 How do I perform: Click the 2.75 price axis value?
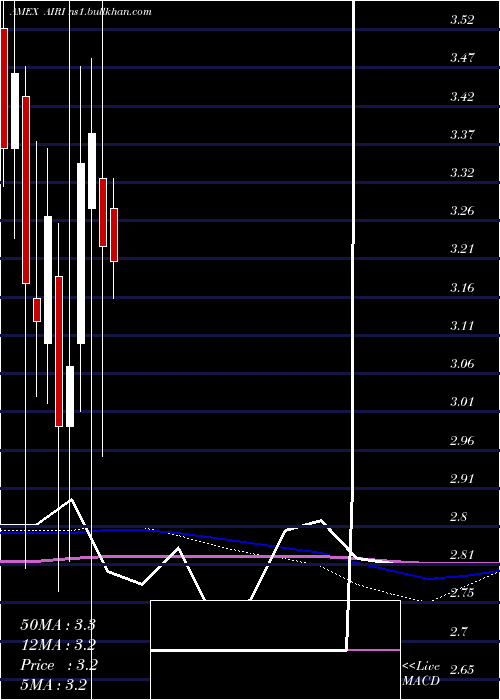(462, 593)
